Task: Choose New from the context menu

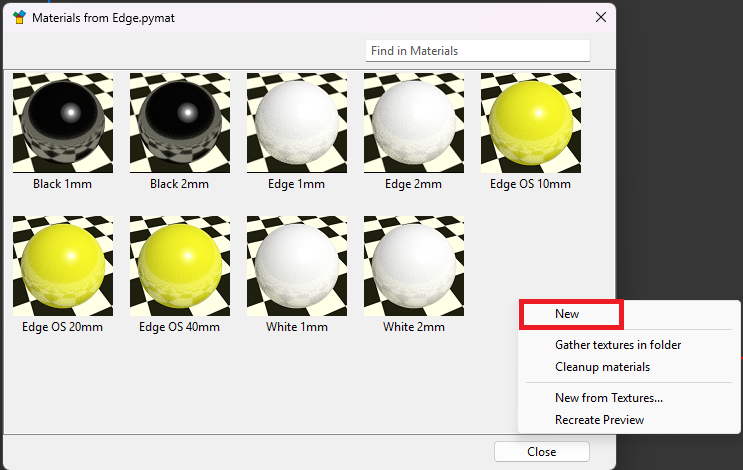Action: pyautogui.click(x=568, y=314)
